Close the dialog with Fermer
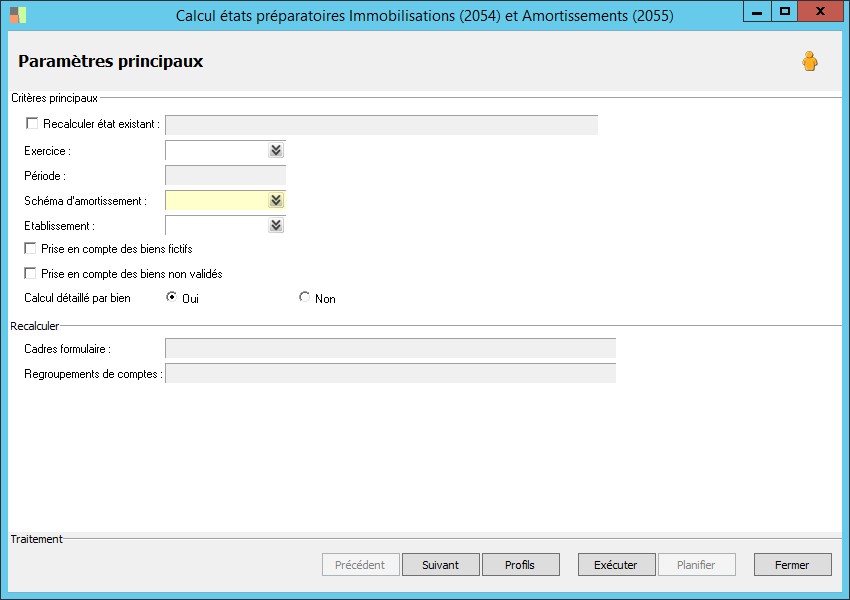The image size is (850, 600). (x=793, y=565)
